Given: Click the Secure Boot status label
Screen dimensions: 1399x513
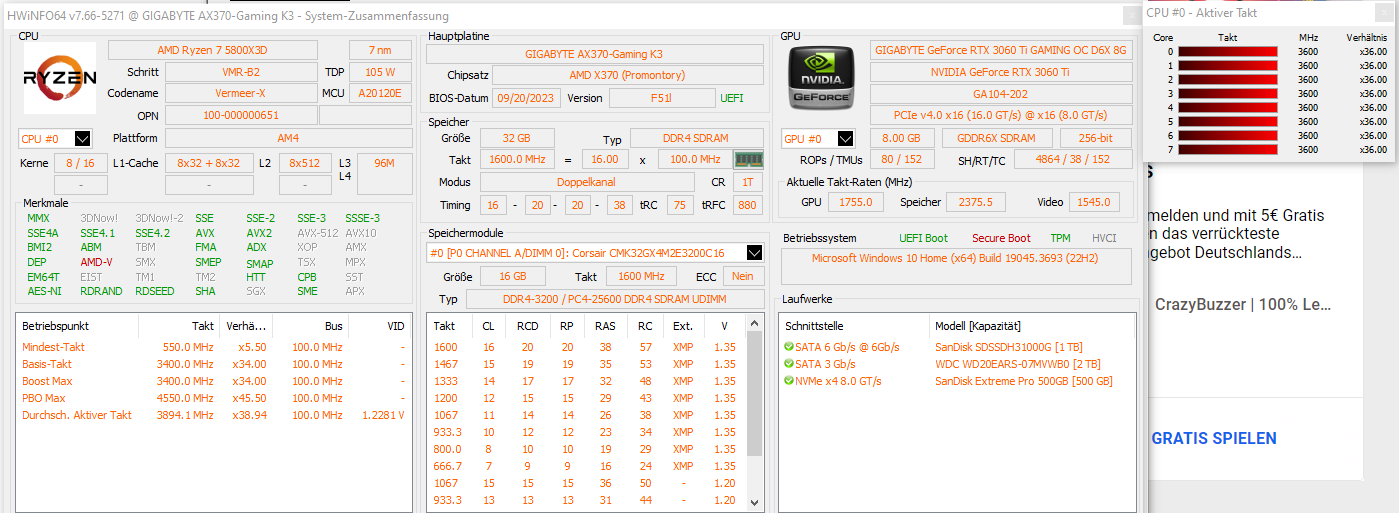Looking at the screenshot, I should point(1001,238).
